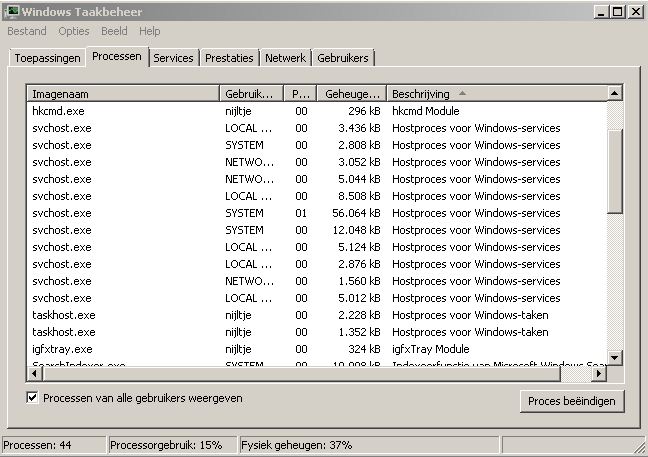The width and height of the screenshot is (648, 457).
Task: Sort by the Geheuge... column header
Action: (x=352, y=94)
